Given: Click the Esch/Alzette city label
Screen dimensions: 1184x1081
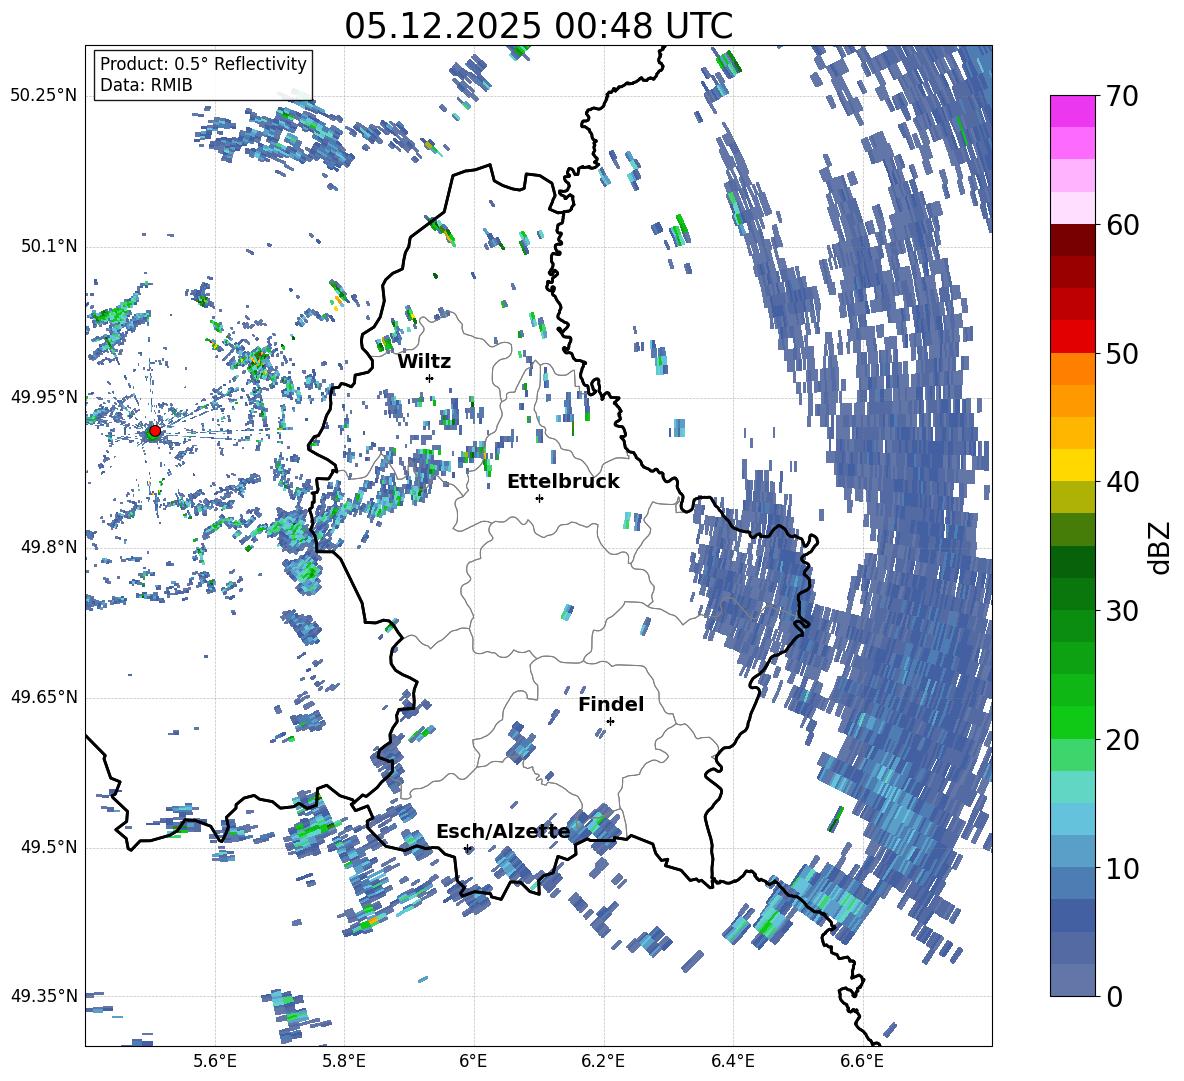Looking at the screenshot, I should pyautogui.click(x=503, y=832).
